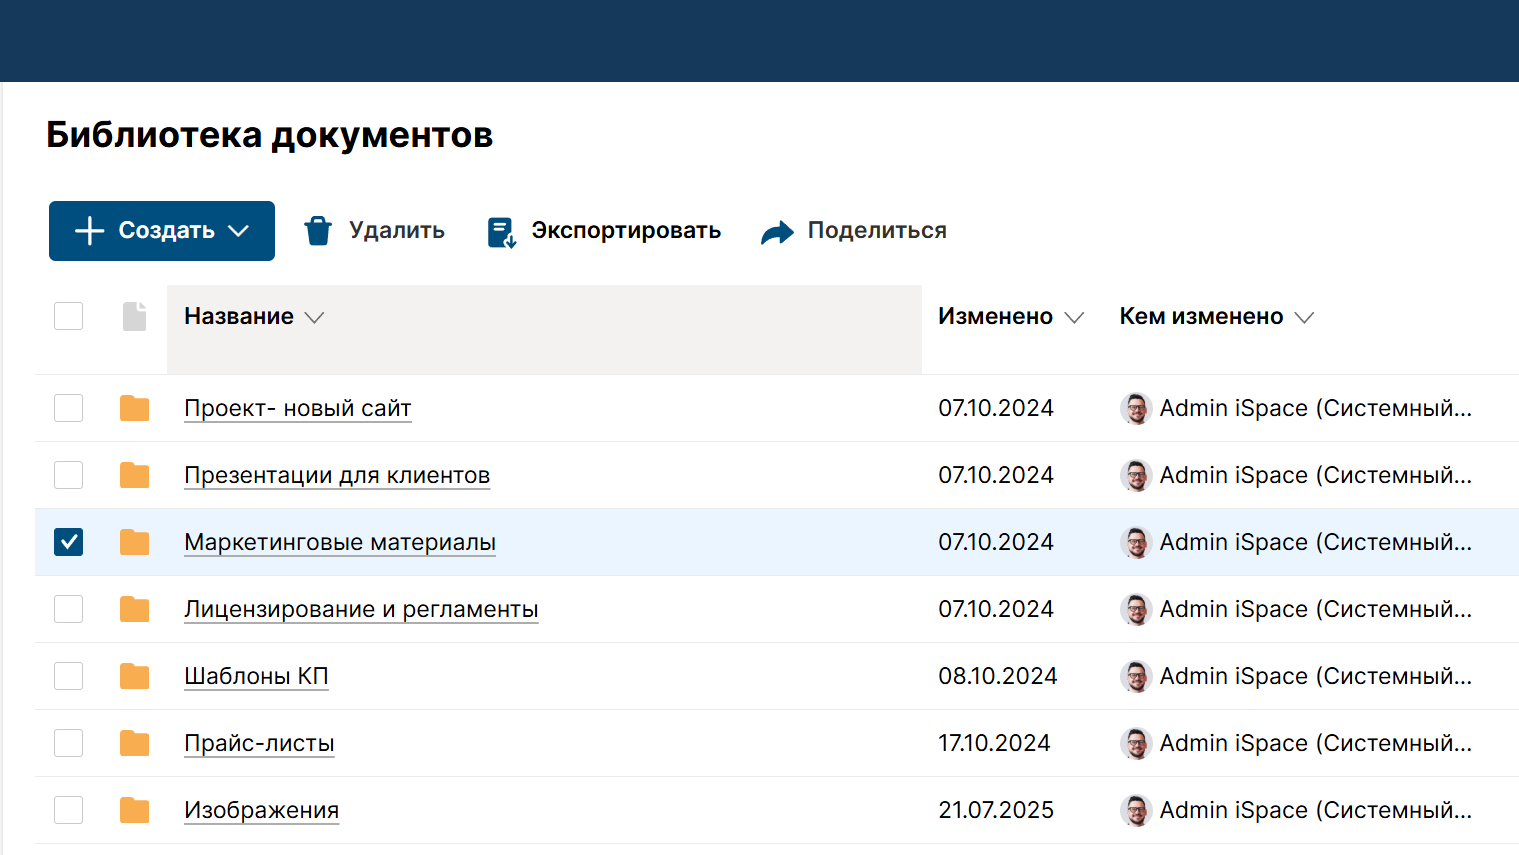Check the Презентации для клиентов row checkbox
Viewport: 1519px width, 855px height.
[68, 475]
